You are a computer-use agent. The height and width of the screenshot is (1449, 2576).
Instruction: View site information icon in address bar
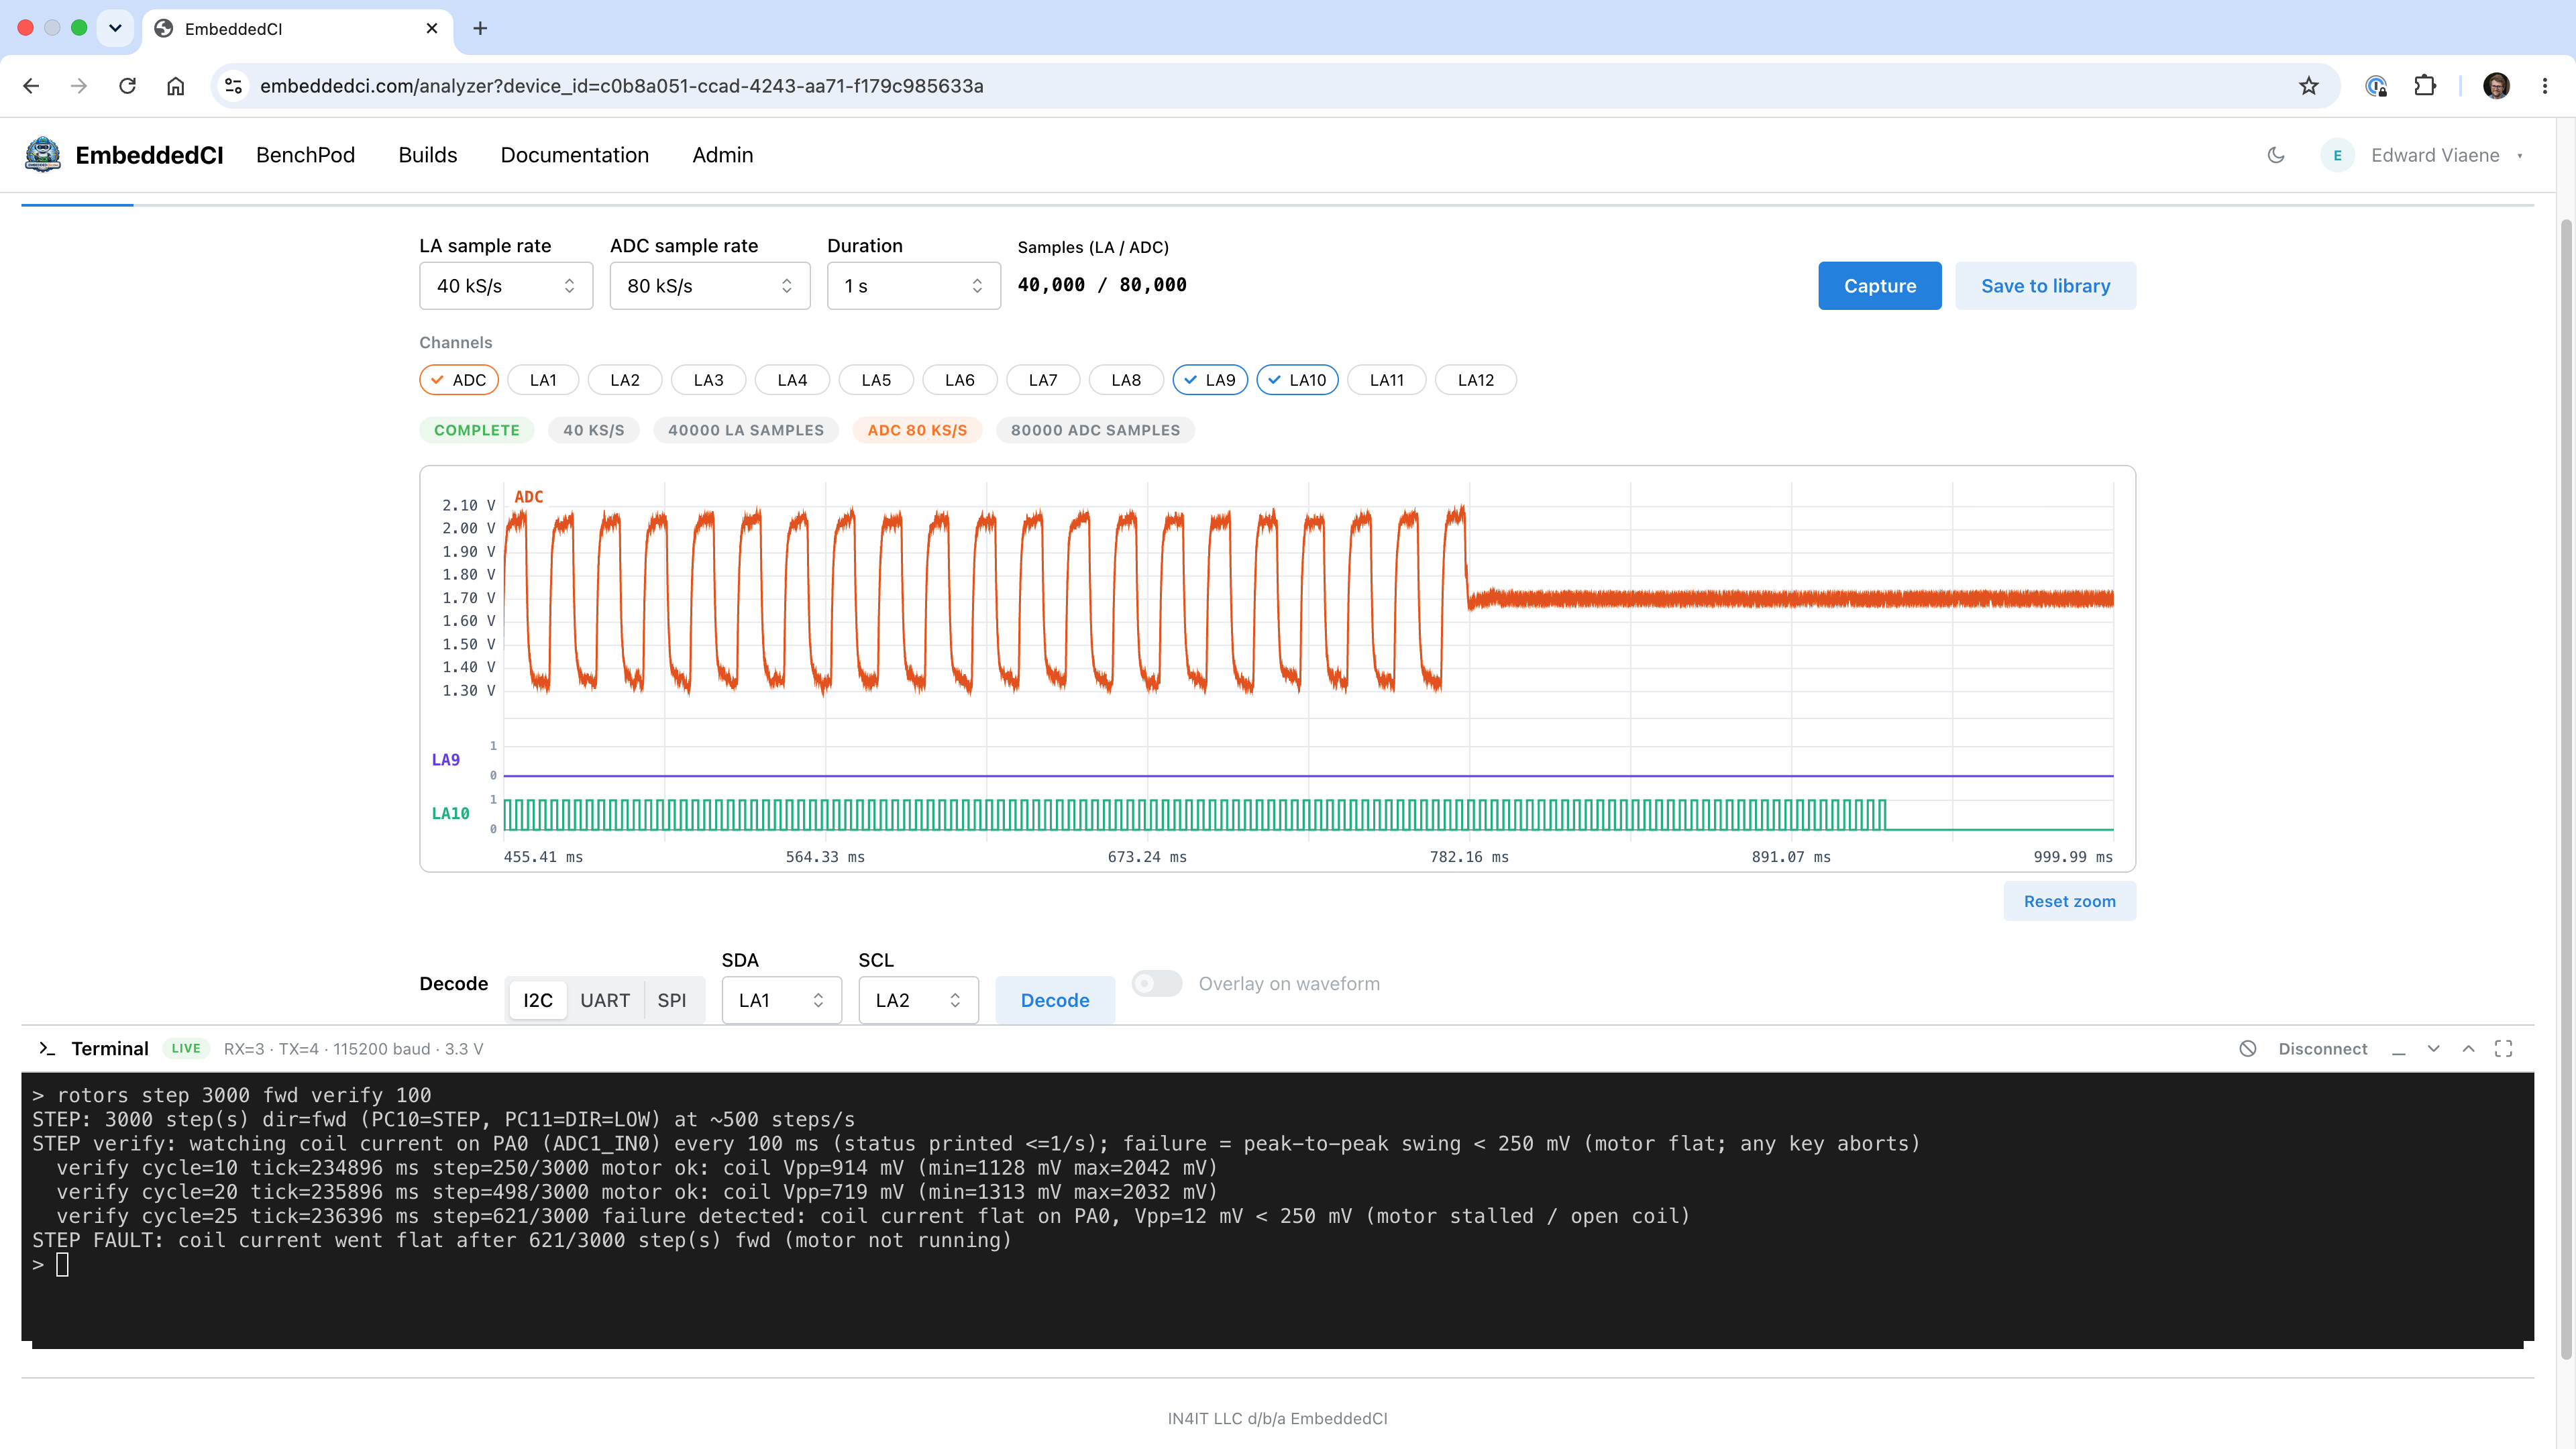234,86
